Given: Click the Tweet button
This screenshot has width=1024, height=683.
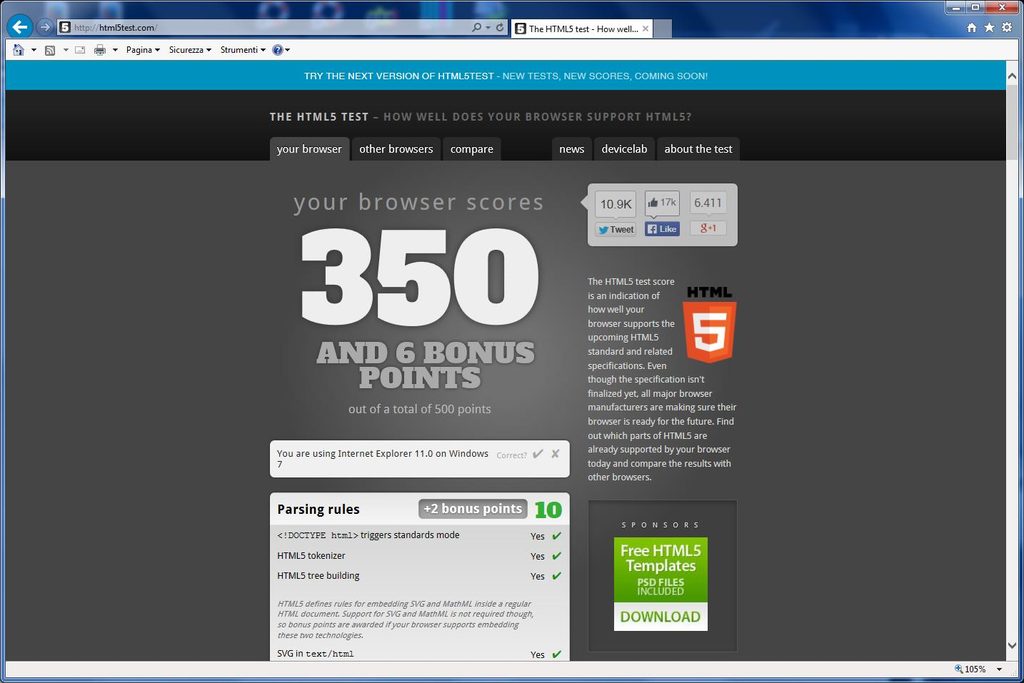Looking at the screenshot, I should 616,229.
